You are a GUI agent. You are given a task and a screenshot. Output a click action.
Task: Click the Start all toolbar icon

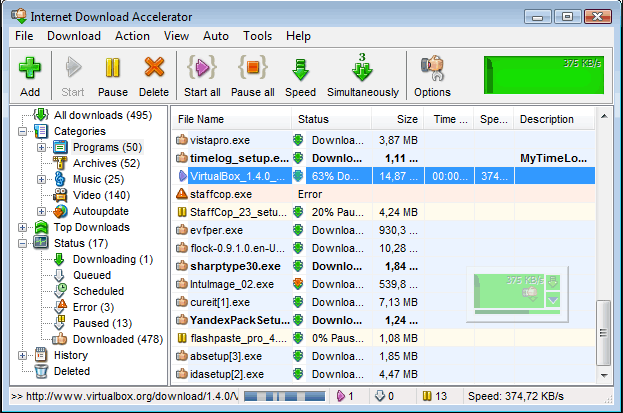[202, 67]
